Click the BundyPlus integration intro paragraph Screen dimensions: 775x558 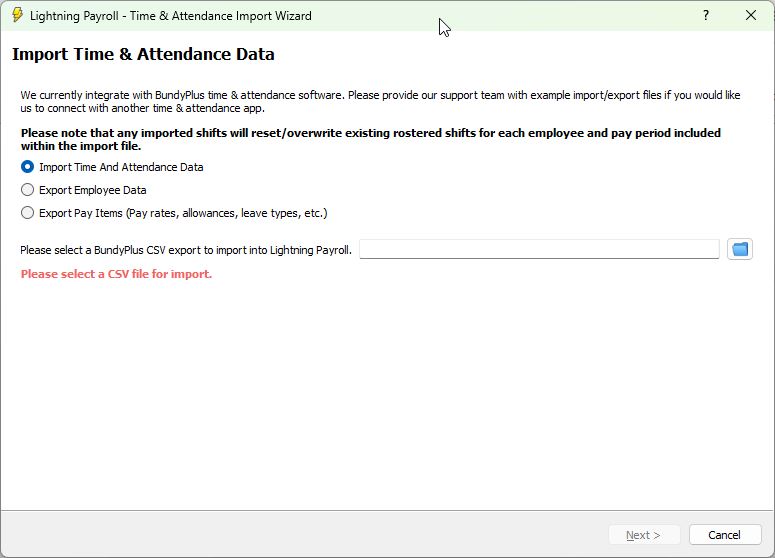point(380,101)
